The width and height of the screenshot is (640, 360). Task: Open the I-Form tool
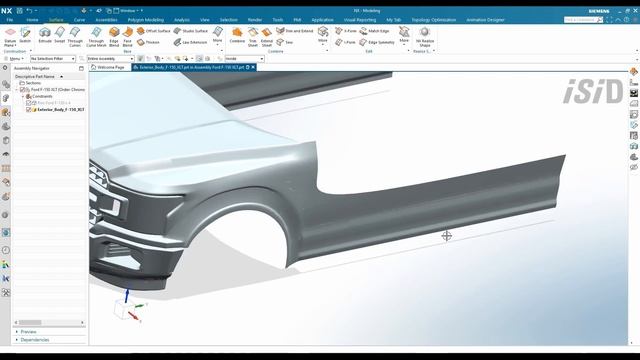345,42
